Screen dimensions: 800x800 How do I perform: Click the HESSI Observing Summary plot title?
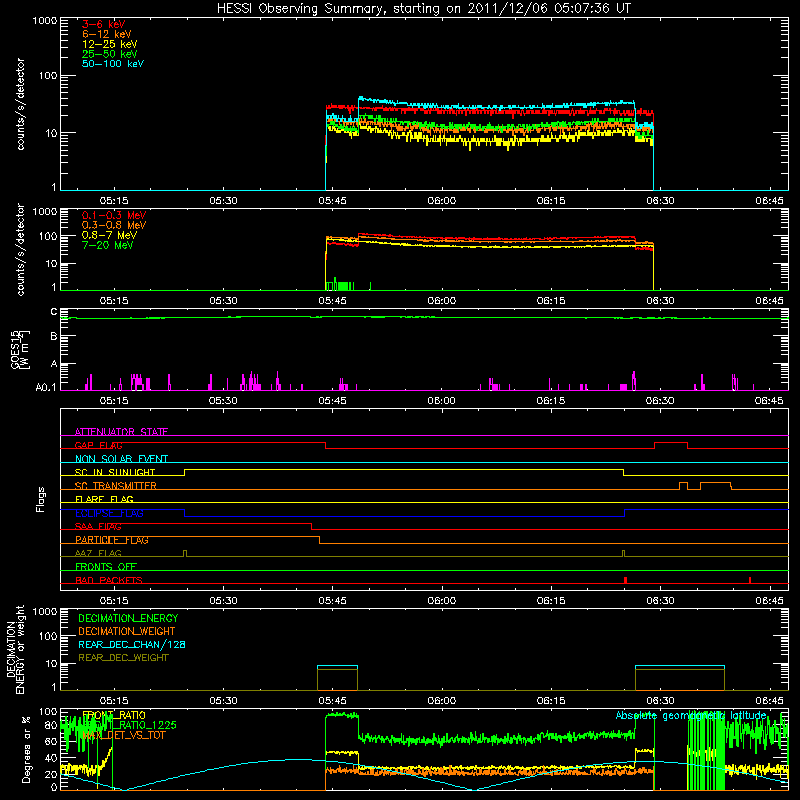pyautogui.click(x=424, y=9)
